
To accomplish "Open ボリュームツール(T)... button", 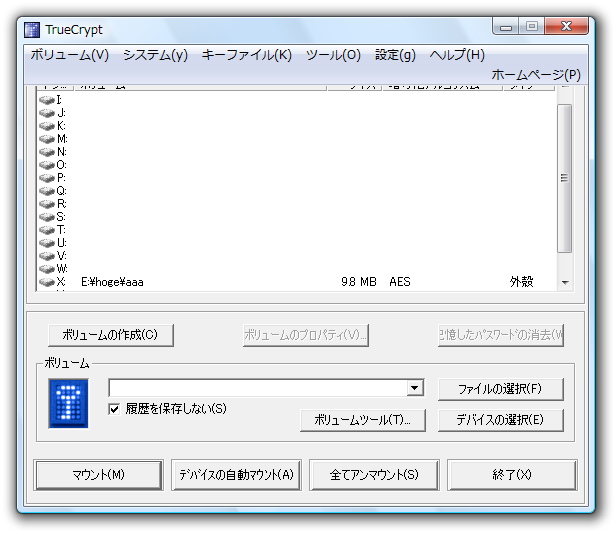I will (363, 420).
